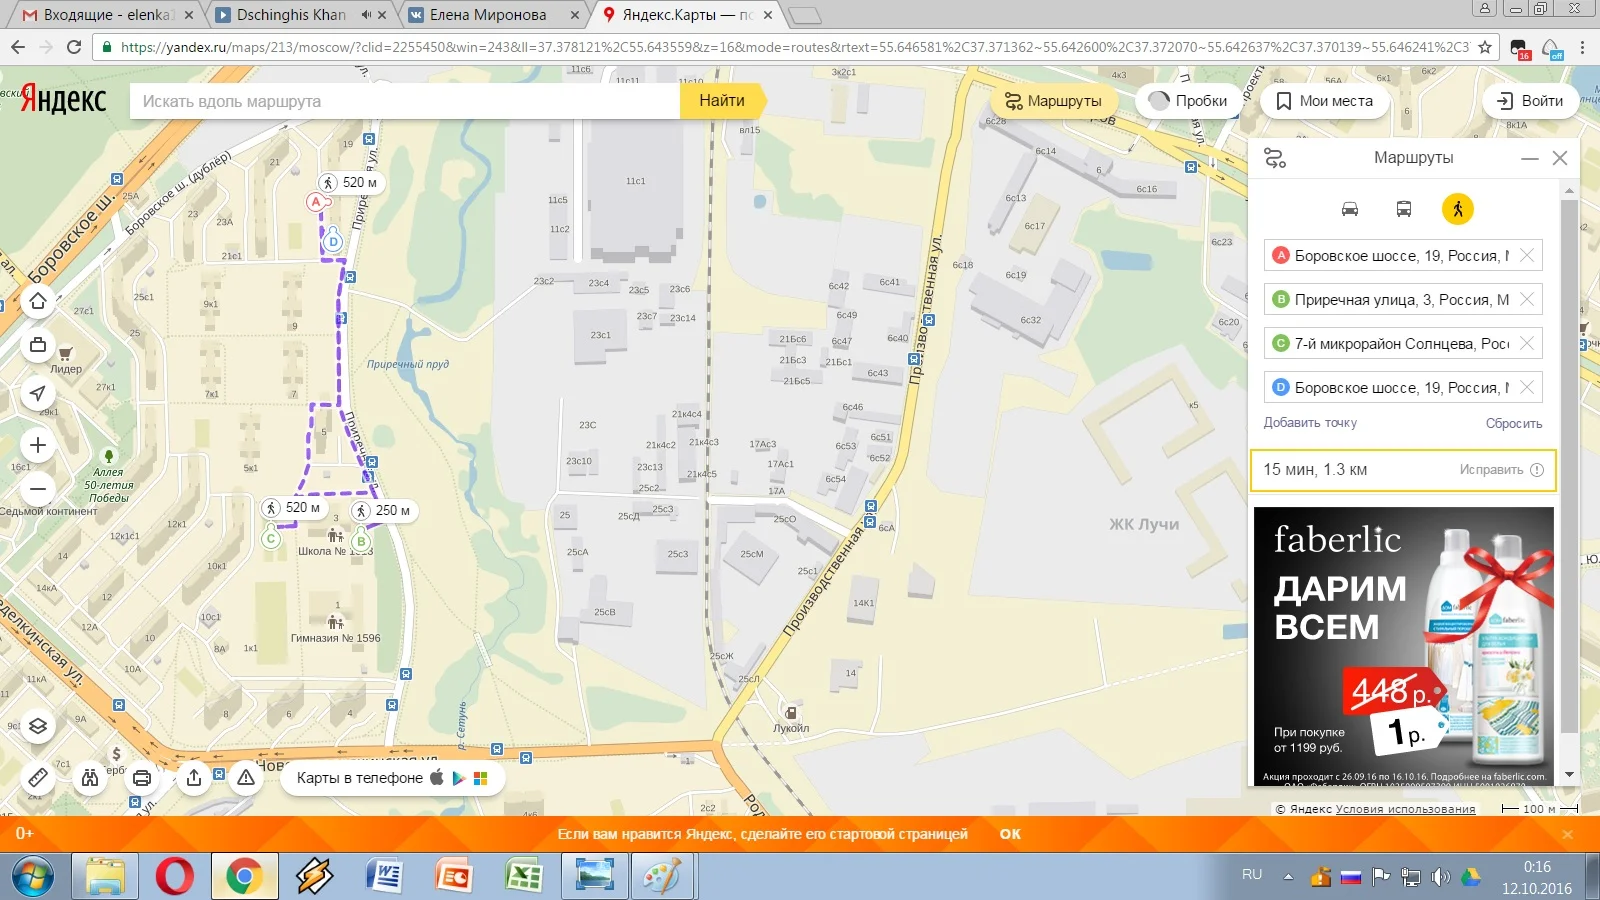Image resolution: width=1600 pixels, height=900 pixels.
Task: Remove waypoint A Боровское шоссе, 19
Action: 1527,255
